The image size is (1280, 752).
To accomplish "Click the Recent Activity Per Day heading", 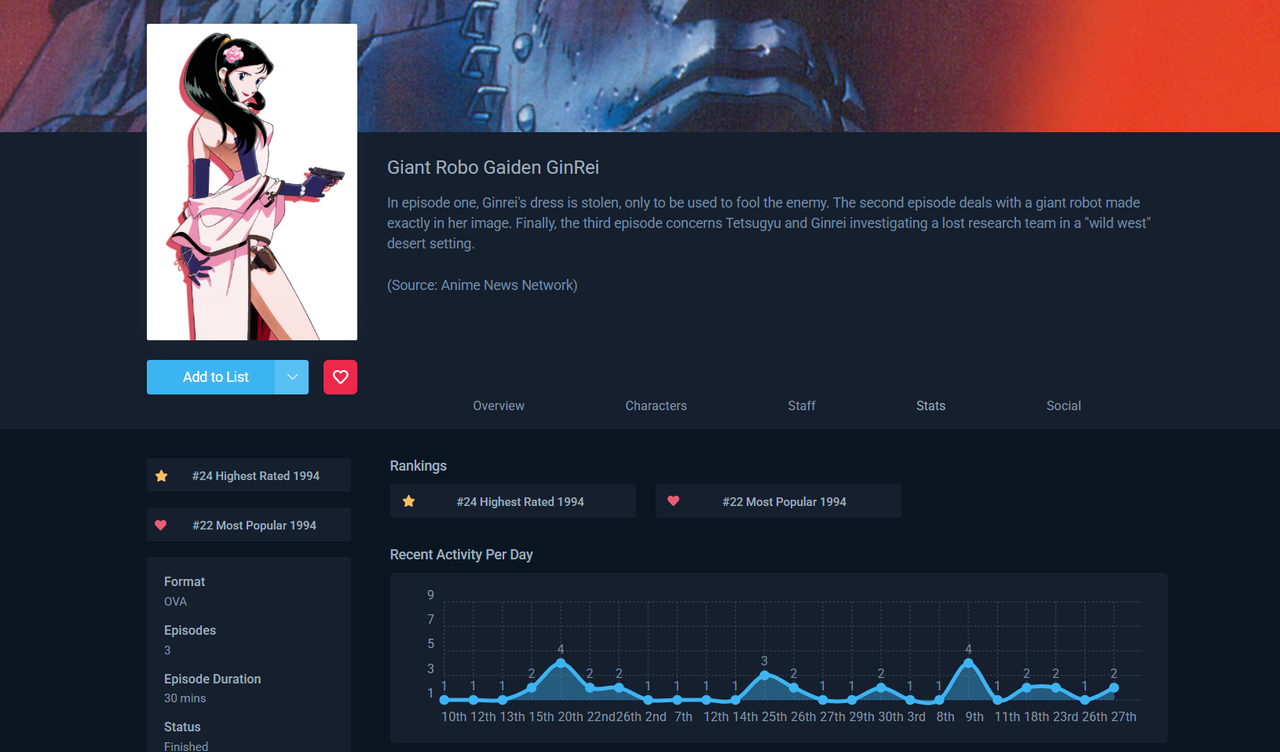I will [461, 554].
